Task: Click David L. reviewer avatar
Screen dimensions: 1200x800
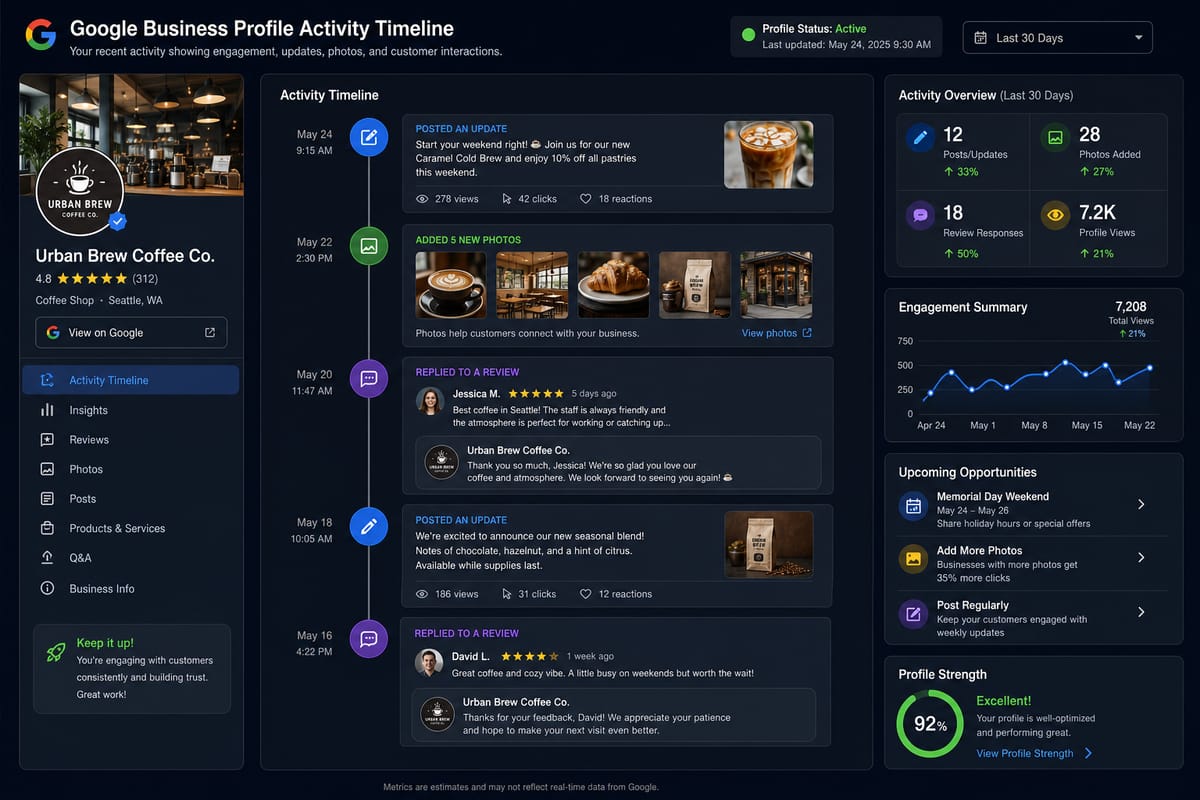Action: tap(429, 663)
